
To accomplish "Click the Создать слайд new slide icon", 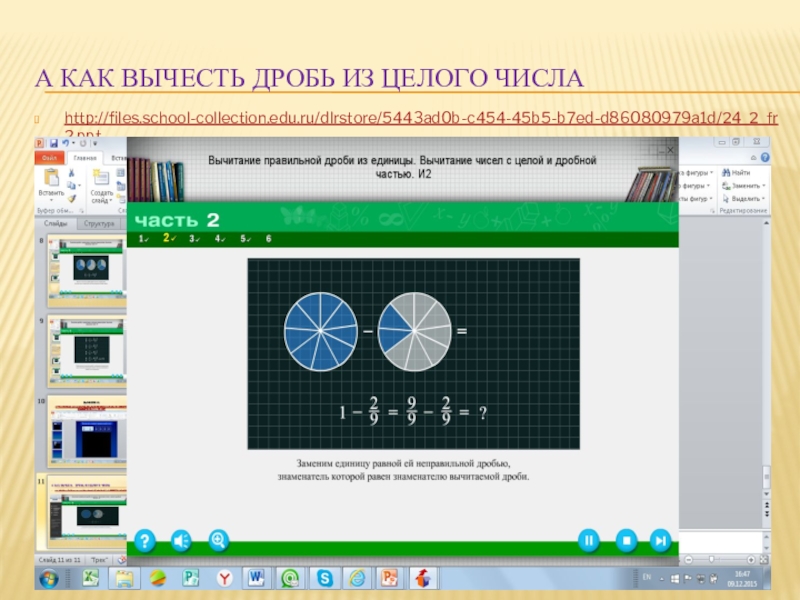I will pos(101,178).
